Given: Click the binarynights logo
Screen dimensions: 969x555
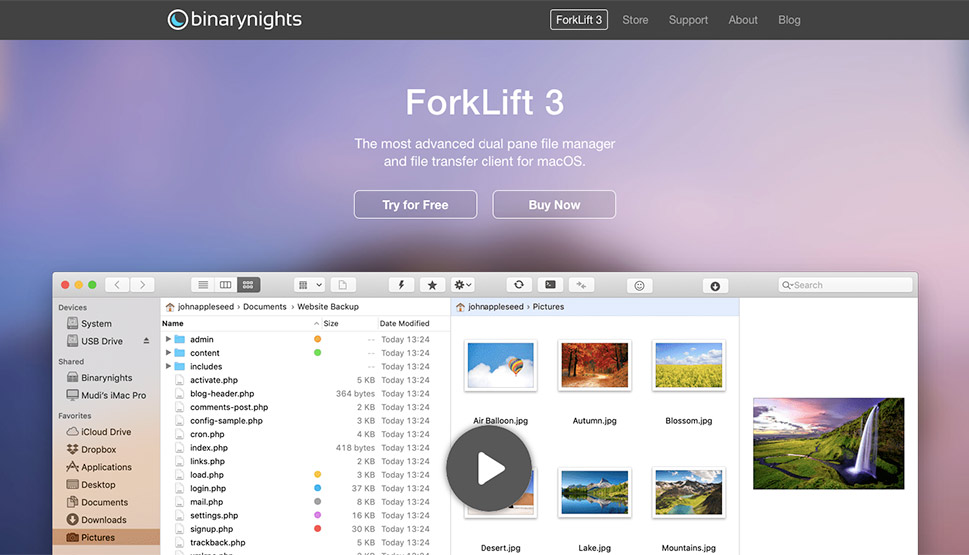Looking at the screenshot, I should pos(234,20).
